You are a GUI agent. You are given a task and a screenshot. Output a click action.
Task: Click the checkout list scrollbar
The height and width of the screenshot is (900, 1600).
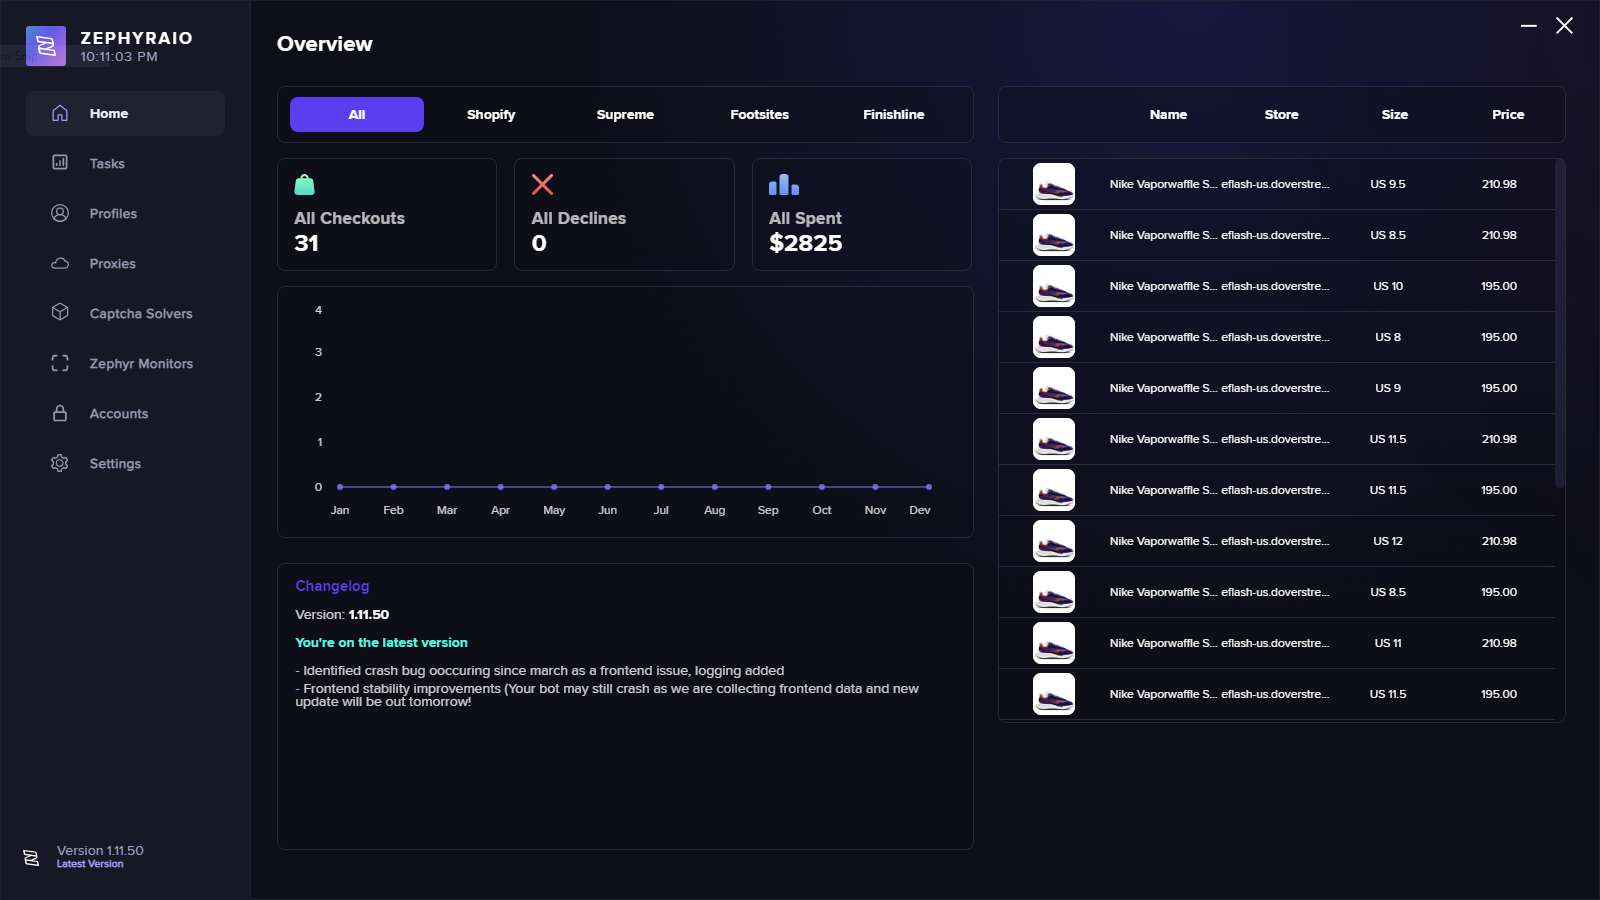[1560, 323]
